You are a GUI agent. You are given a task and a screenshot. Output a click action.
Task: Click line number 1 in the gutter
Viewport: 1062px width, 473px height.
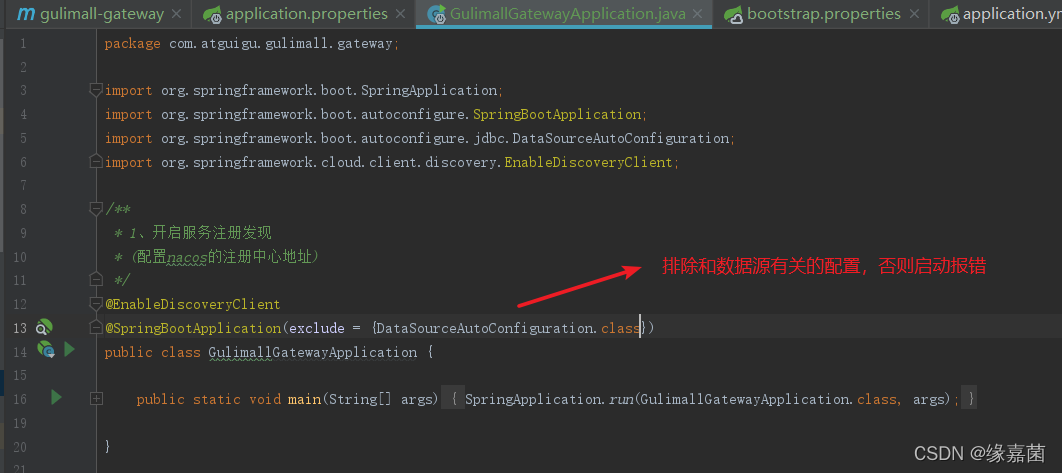tap(23, 43)
